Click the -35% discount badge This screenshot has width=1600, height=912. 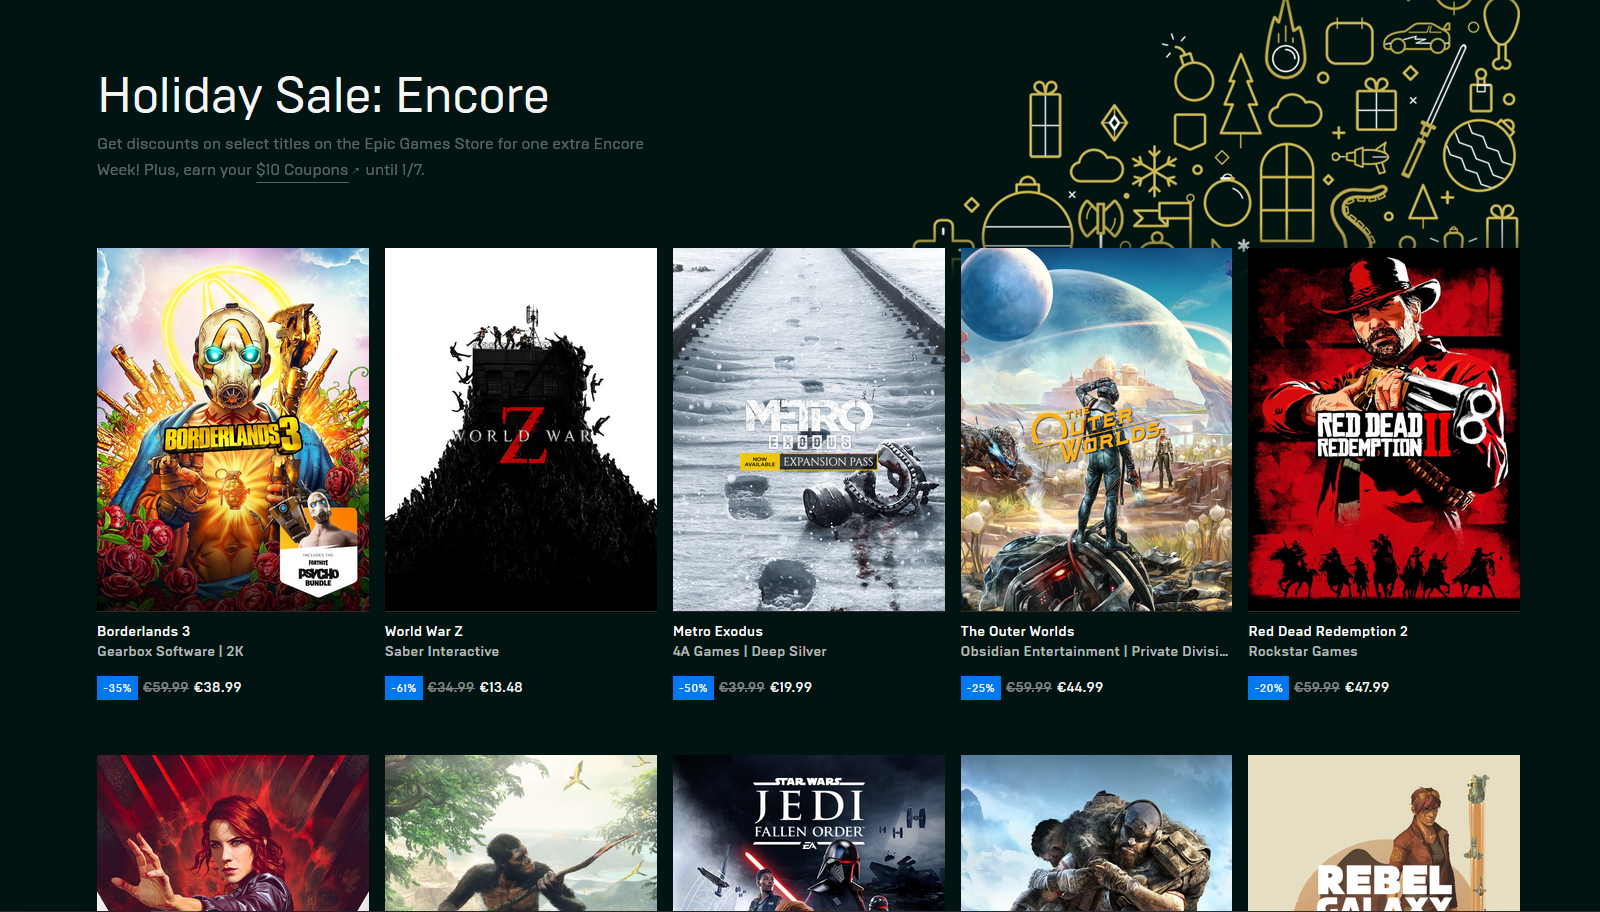click(x=117, y=688)
